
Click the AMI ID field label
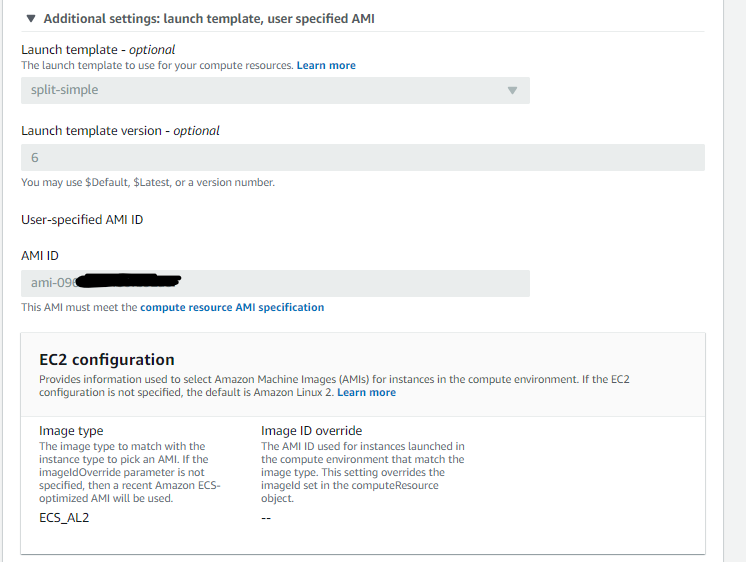point(40,256)
